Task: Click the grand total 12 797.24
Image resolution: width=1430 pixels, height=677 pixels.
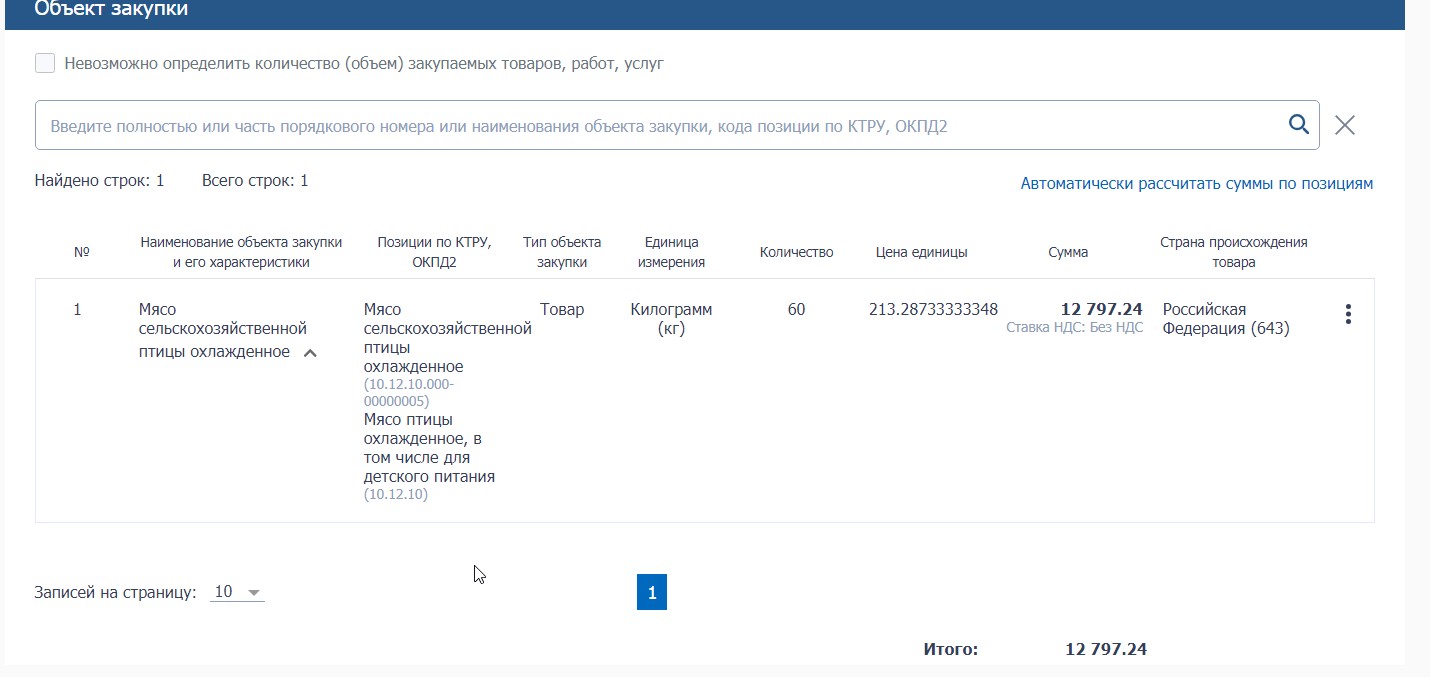Action: point(1106,649)
